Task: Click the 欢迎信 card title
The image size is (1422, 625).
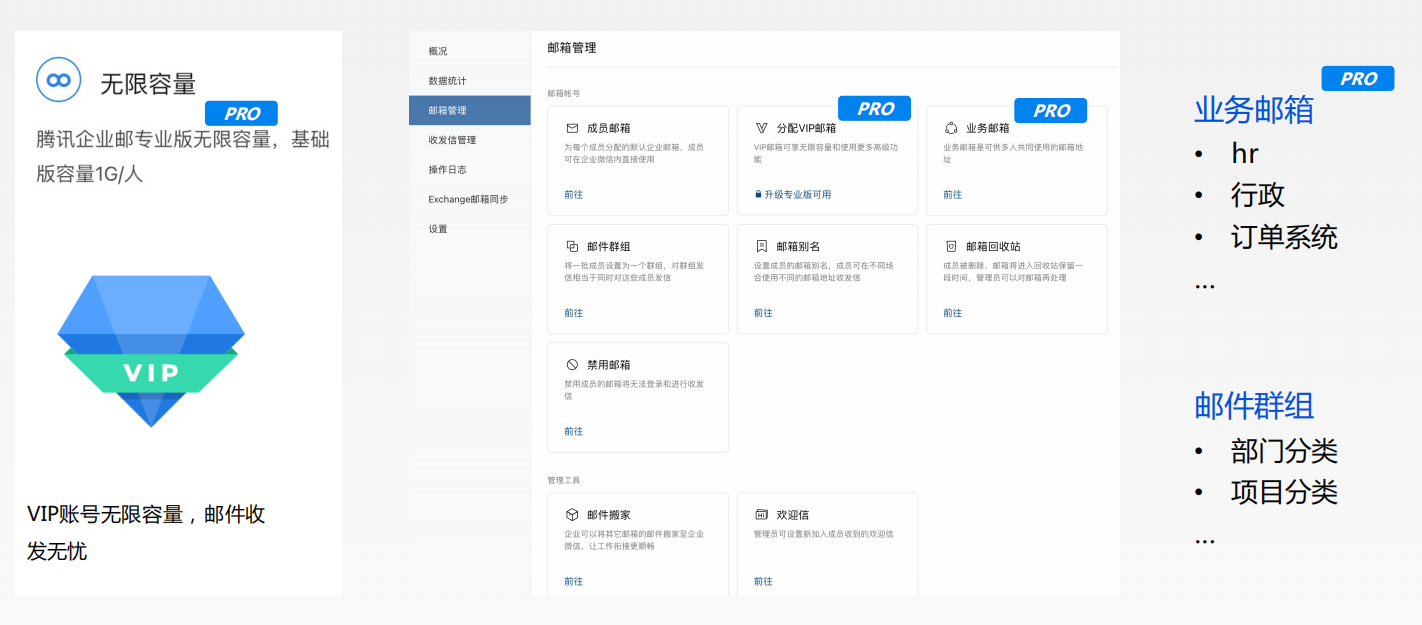Action: point(793,514)
